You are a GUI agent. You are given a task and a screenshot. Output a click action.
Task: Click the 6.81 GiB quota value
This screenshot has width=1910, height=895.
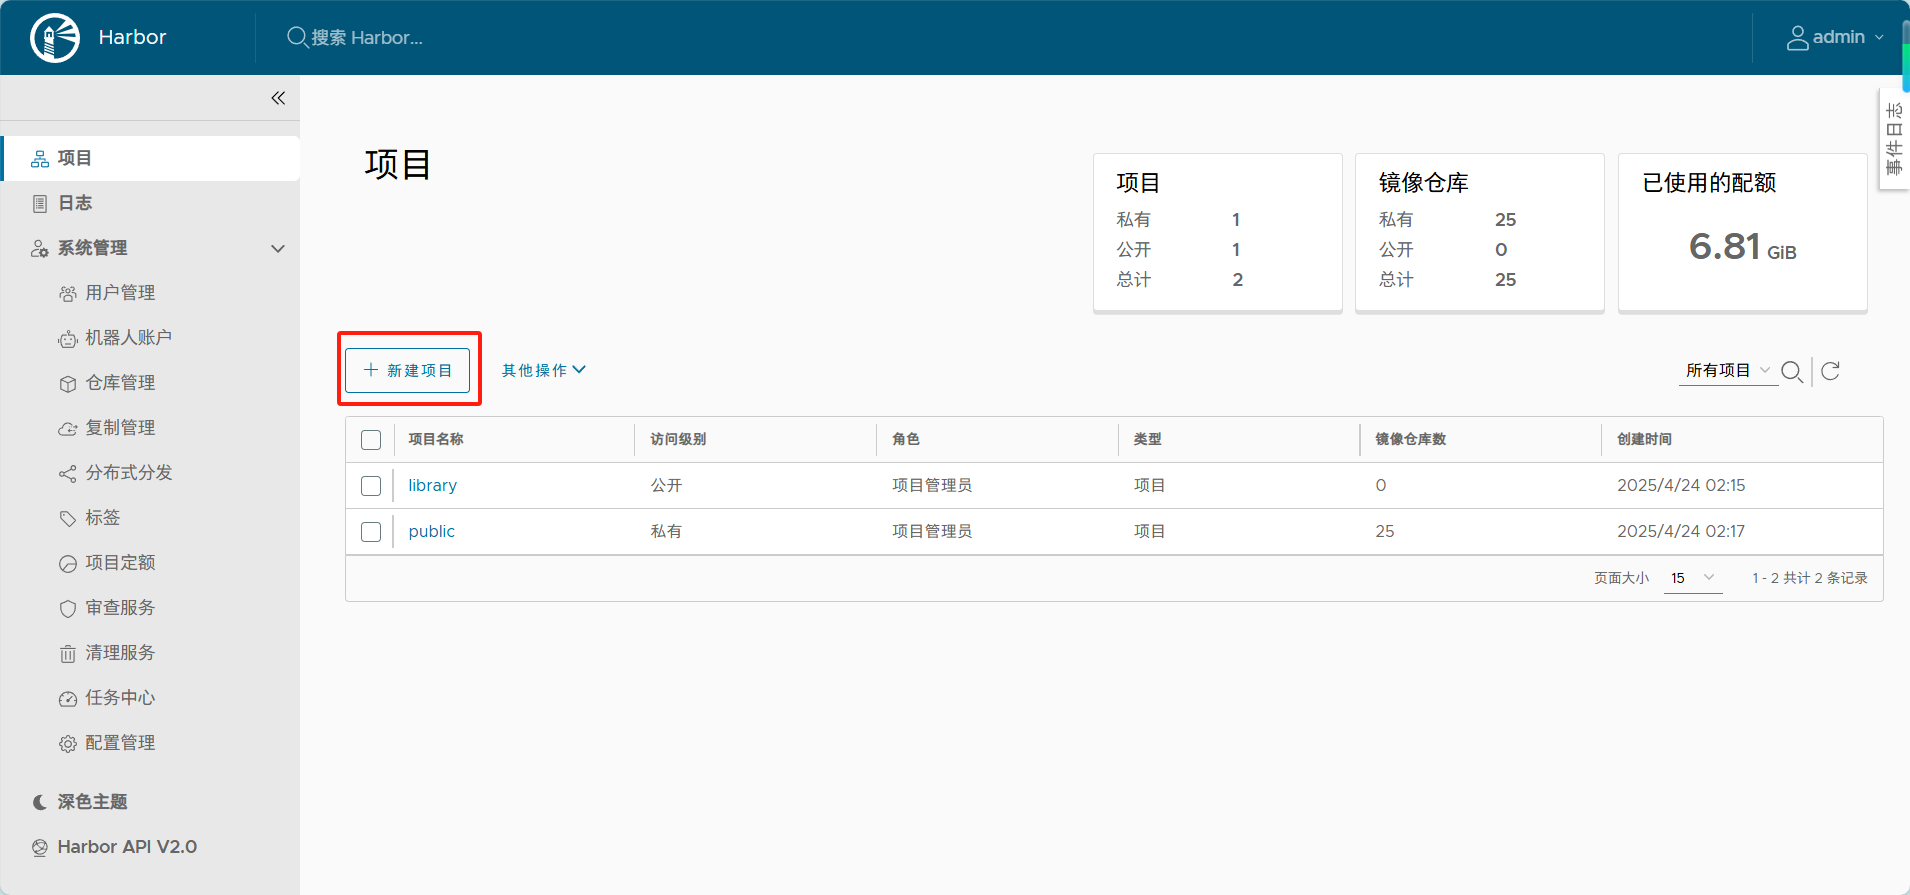[x=1742, y=246]
